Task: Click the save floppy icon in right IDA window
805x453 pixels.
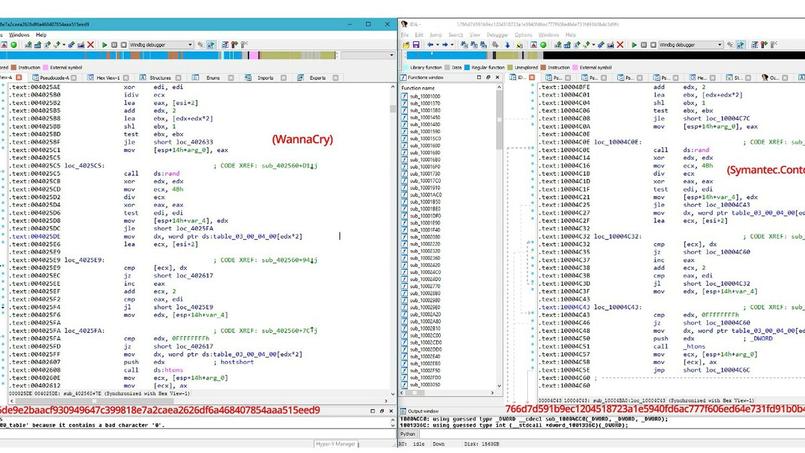Action: click(416, 45)
